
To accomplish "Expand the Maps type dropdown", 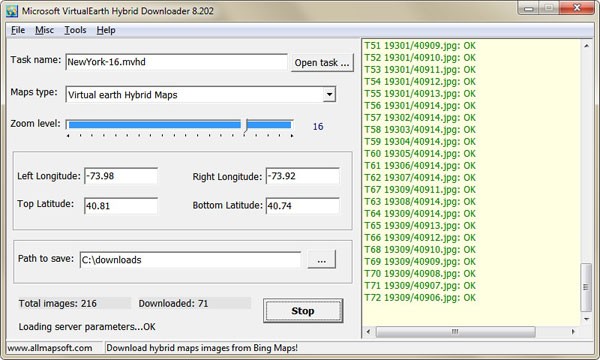I will tap(329, 94).
